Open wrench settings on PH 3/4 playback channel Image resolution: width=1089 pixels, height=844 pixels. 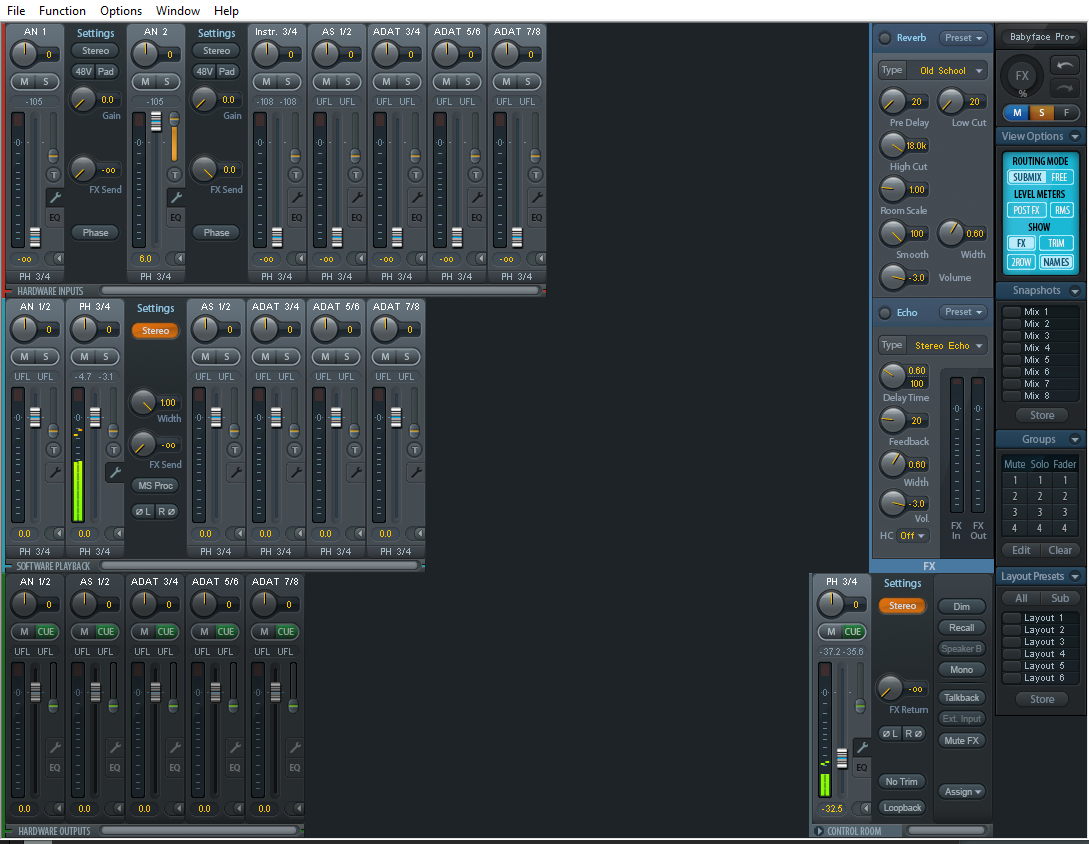115,472
